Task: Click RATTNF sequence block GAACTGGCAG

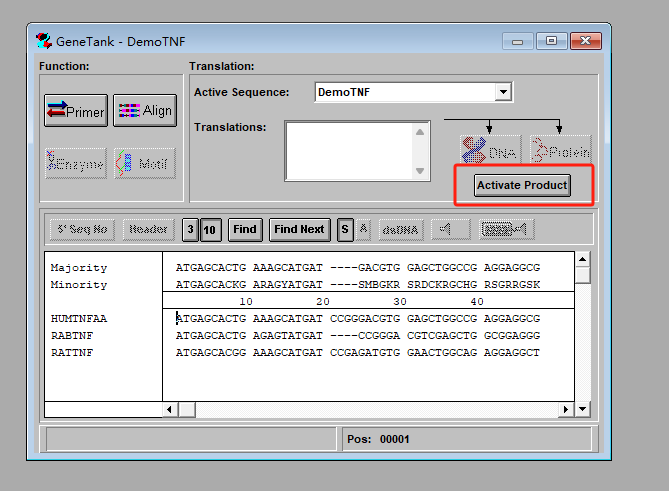Action: (442, 353)
